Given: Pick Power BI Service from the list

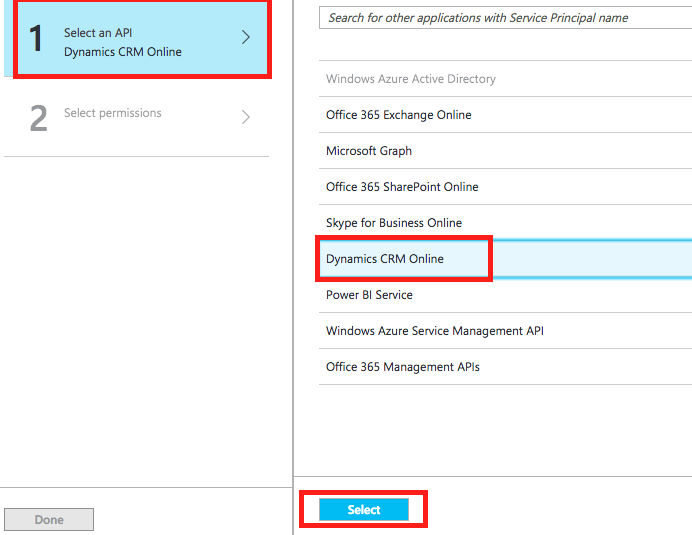Looking at the screenshot, I should pos(505,295).
